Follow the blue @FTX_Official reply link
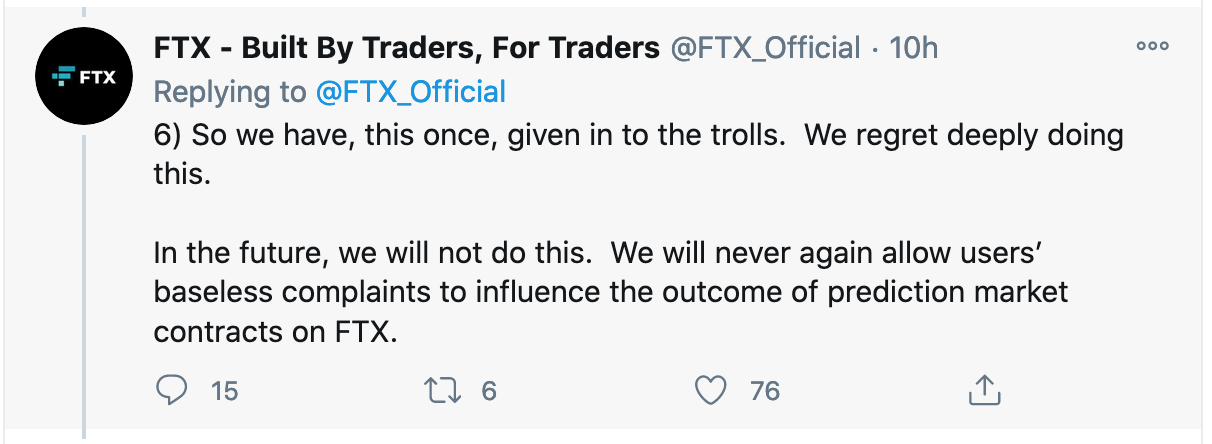Screen dimensions: 1212x444 pyautogui.click(x=410, y=92)
